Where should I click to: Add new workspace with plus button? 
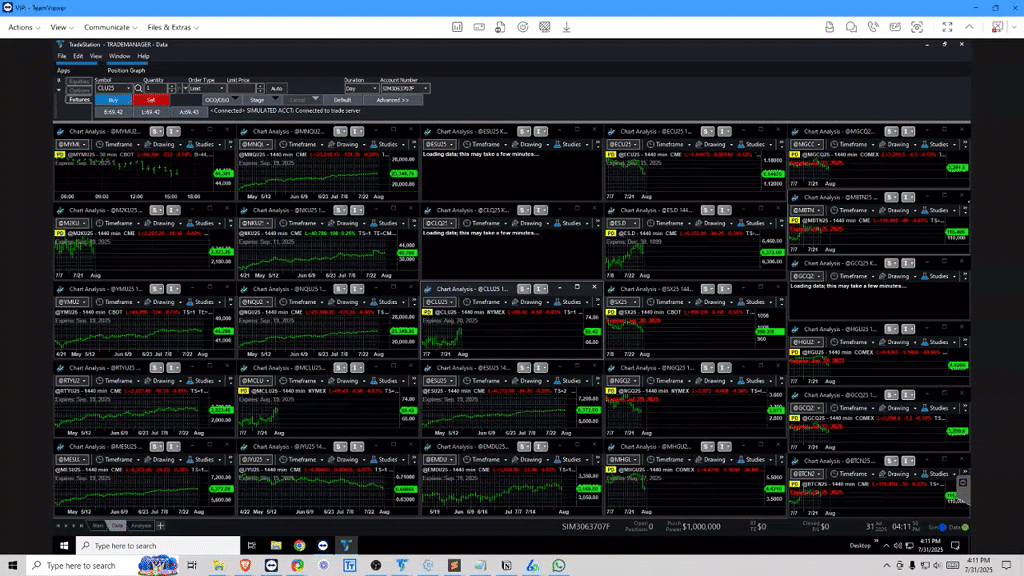point(161,526)
